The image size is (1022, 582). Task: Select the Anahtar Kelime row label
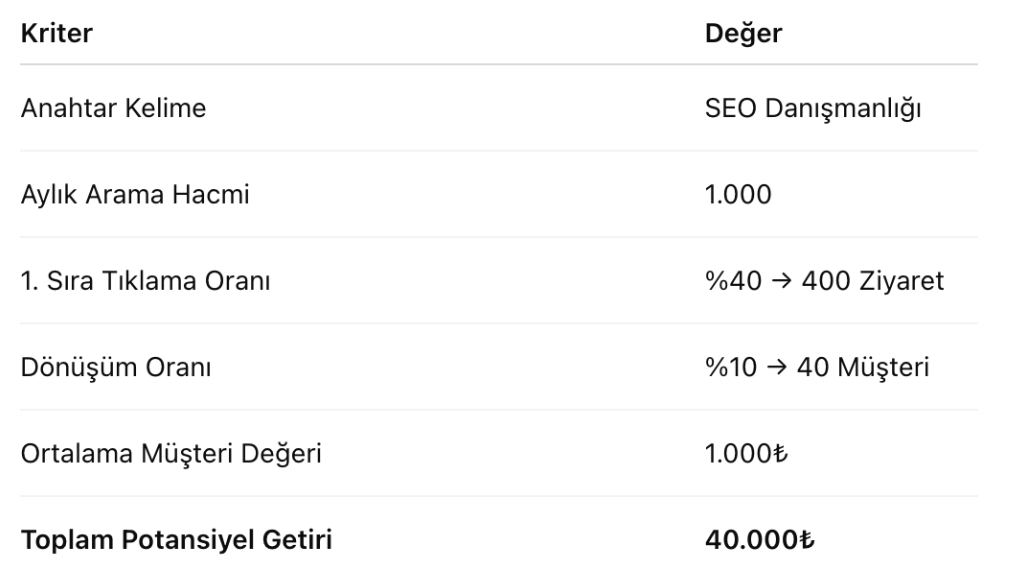pos(113,108)
